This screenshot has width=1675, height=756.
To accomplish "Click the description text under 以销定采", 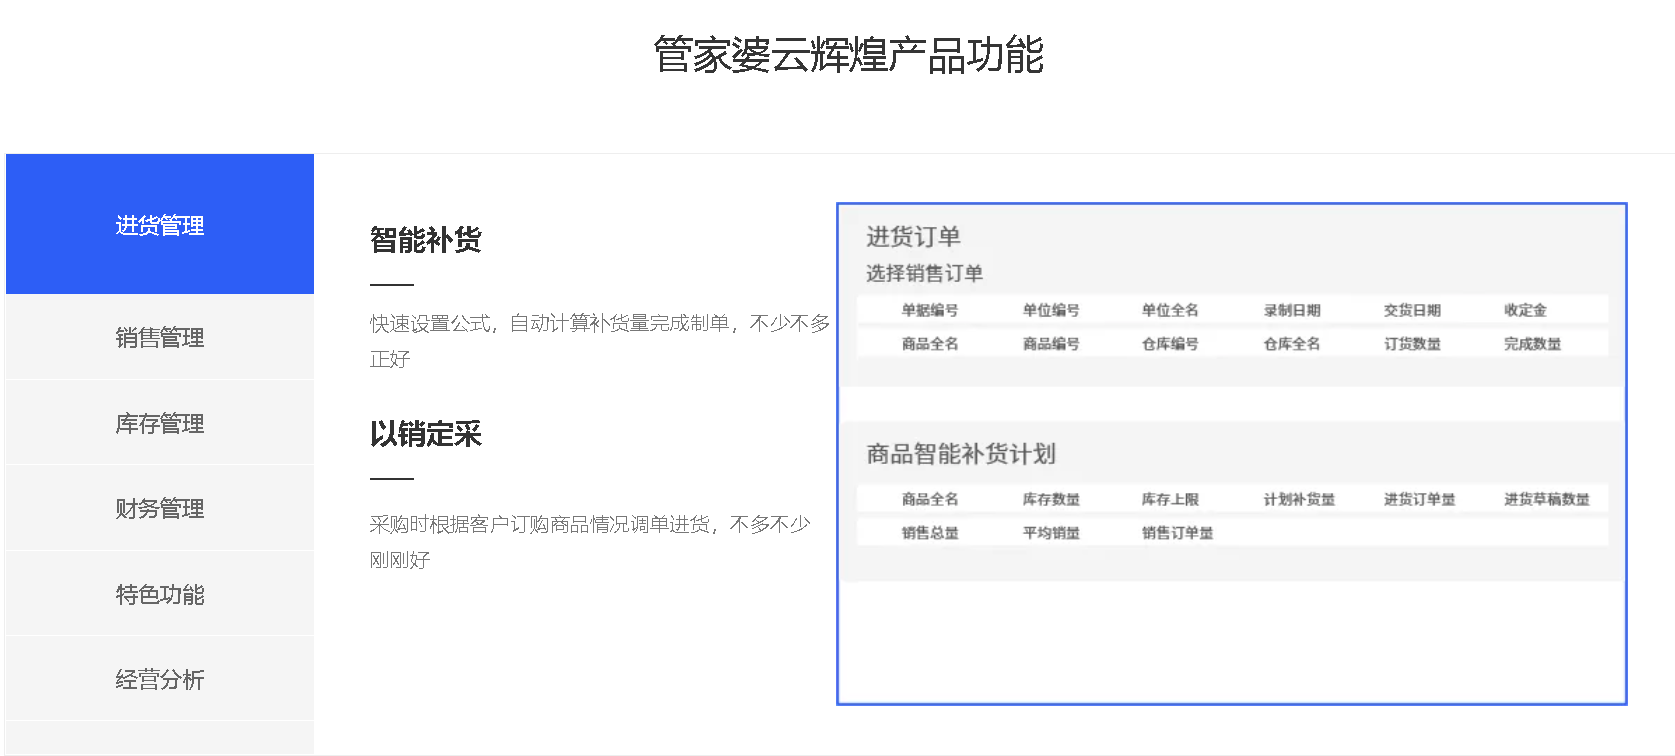I will pyautogui.click(x=589, y=541).
